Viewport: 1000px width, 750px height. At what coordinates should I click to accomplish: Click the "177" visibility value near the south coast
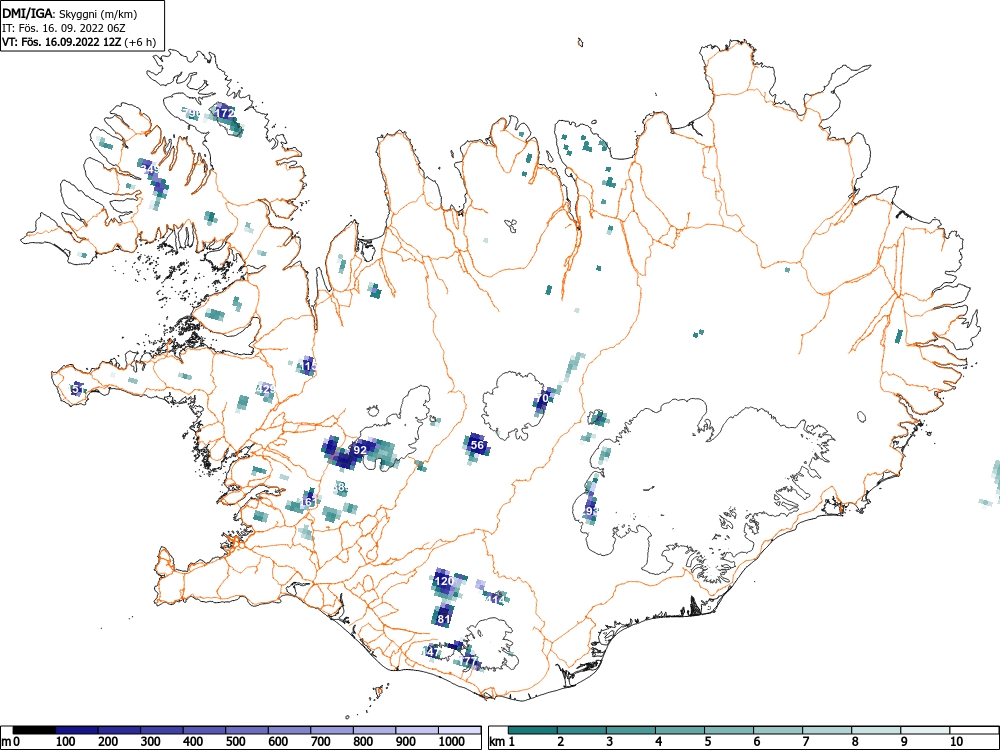[469, 661]
